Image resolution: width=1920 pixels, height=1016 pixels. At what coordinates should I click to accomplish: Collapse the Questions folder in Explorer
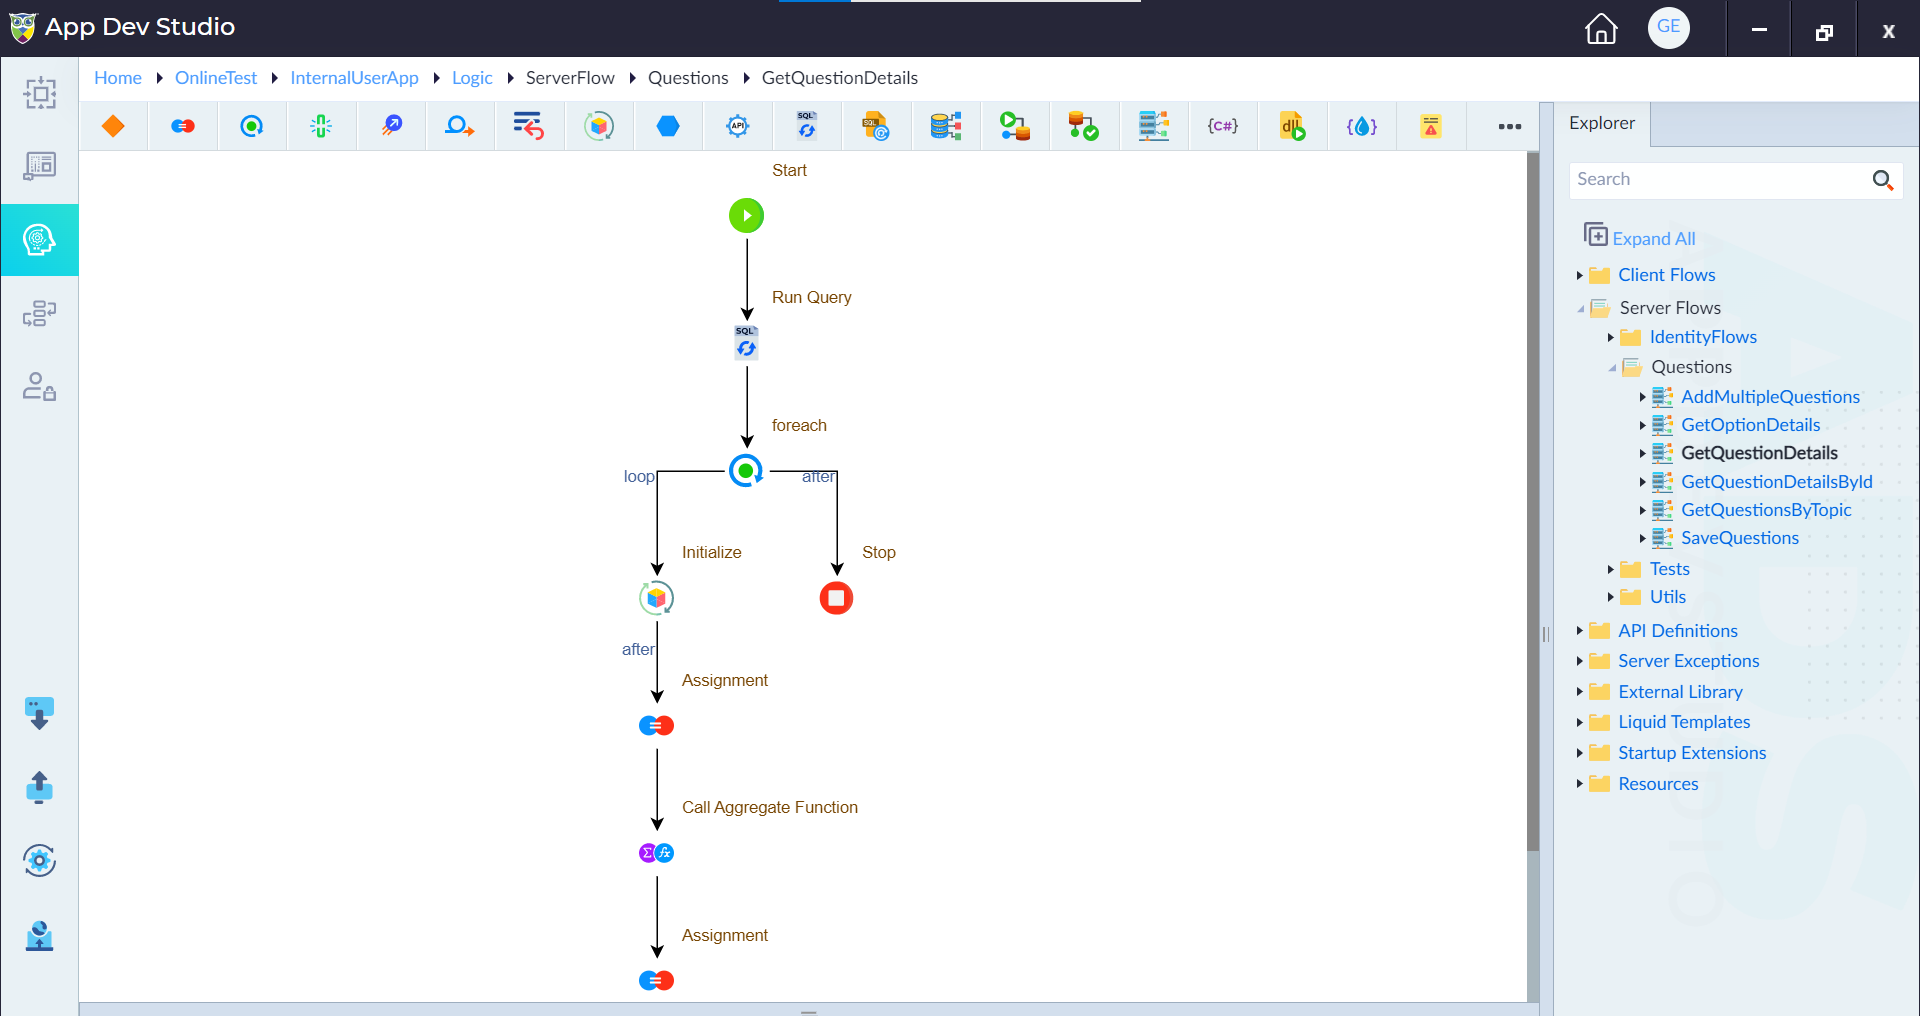(x=1612, y=368)
